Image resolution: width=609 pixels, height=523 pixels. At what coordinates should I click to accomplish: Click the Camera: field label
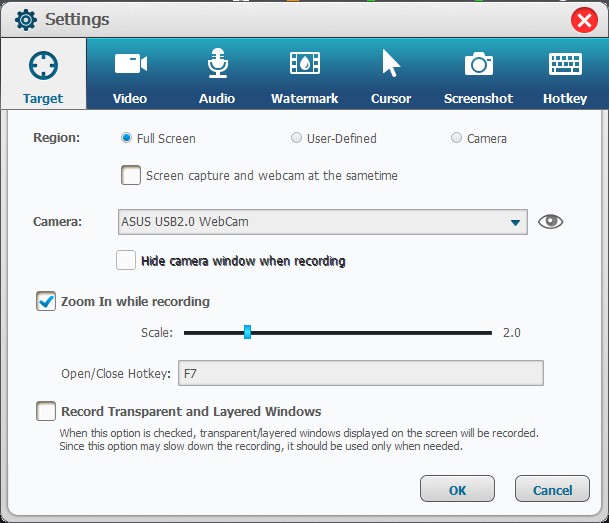pos(57,221)
